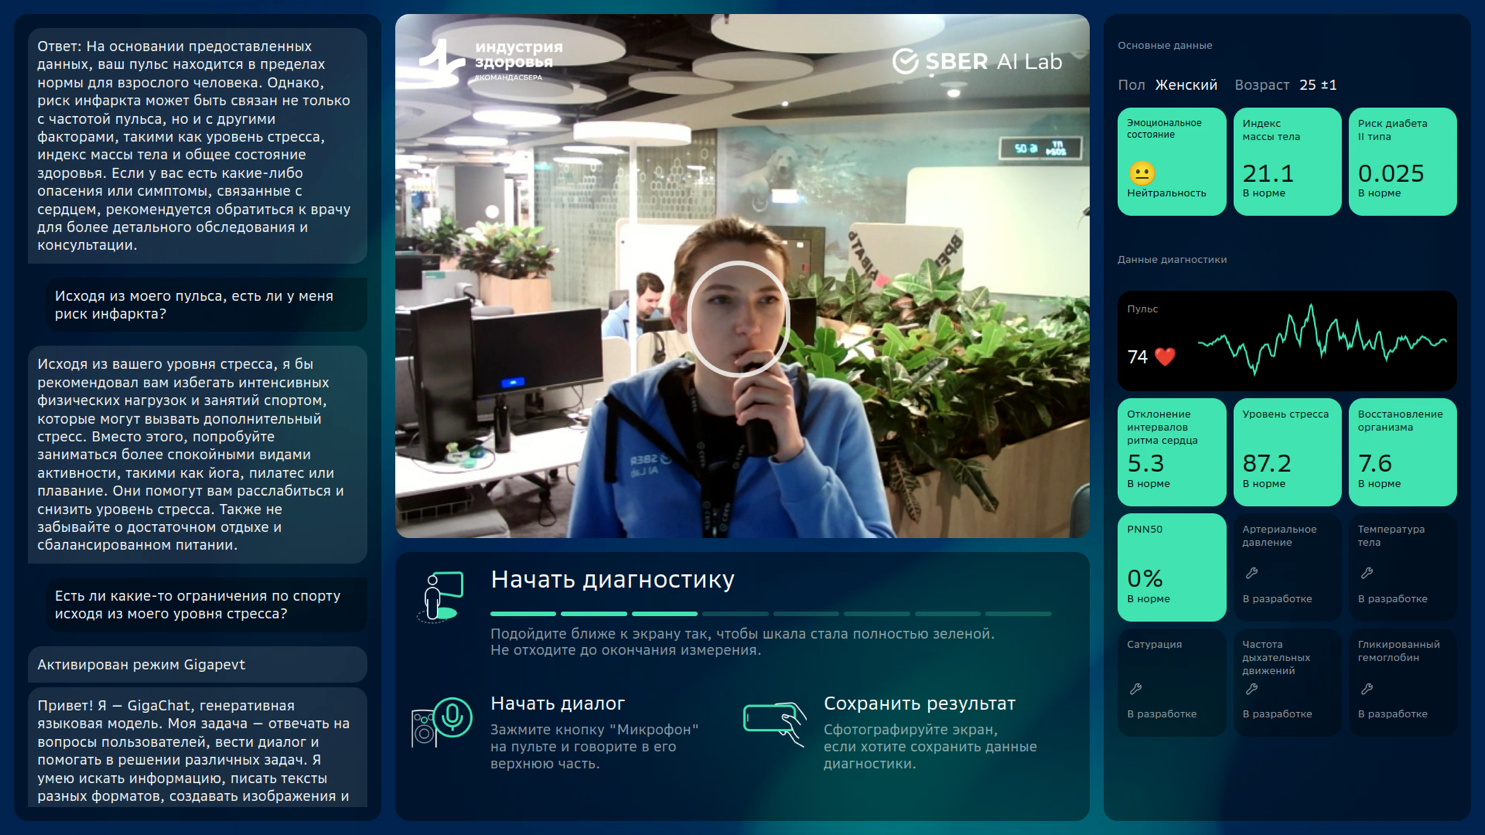This screenshot has height=835, width=1485.
Task: Click the age value 25 ±1
Action: [1318, 85]
